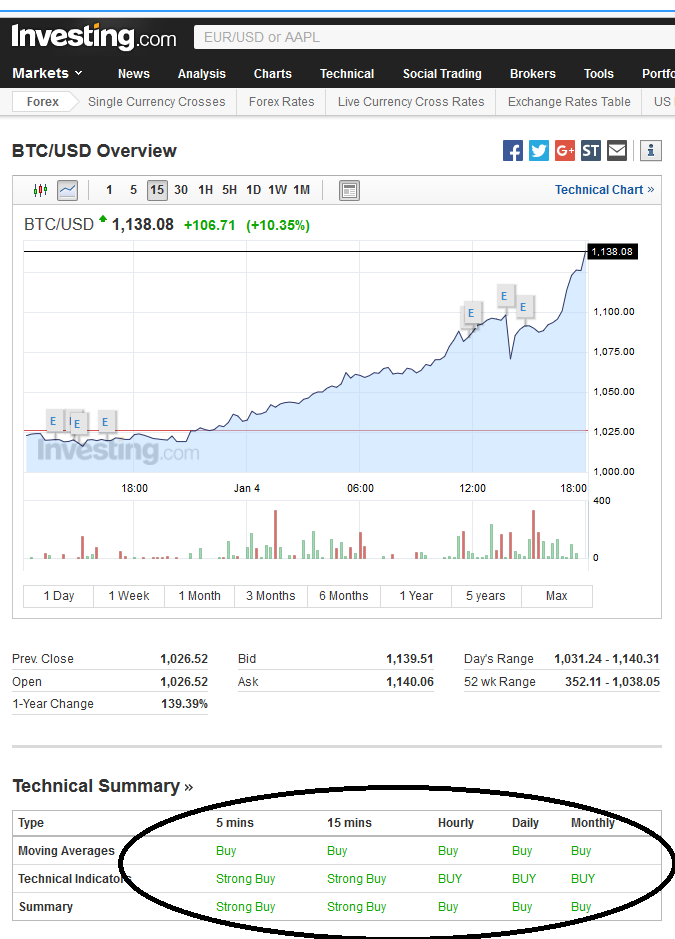Share on StockTwits ST icon
Viewport: 675px width, 939px height.
(591, 150)
